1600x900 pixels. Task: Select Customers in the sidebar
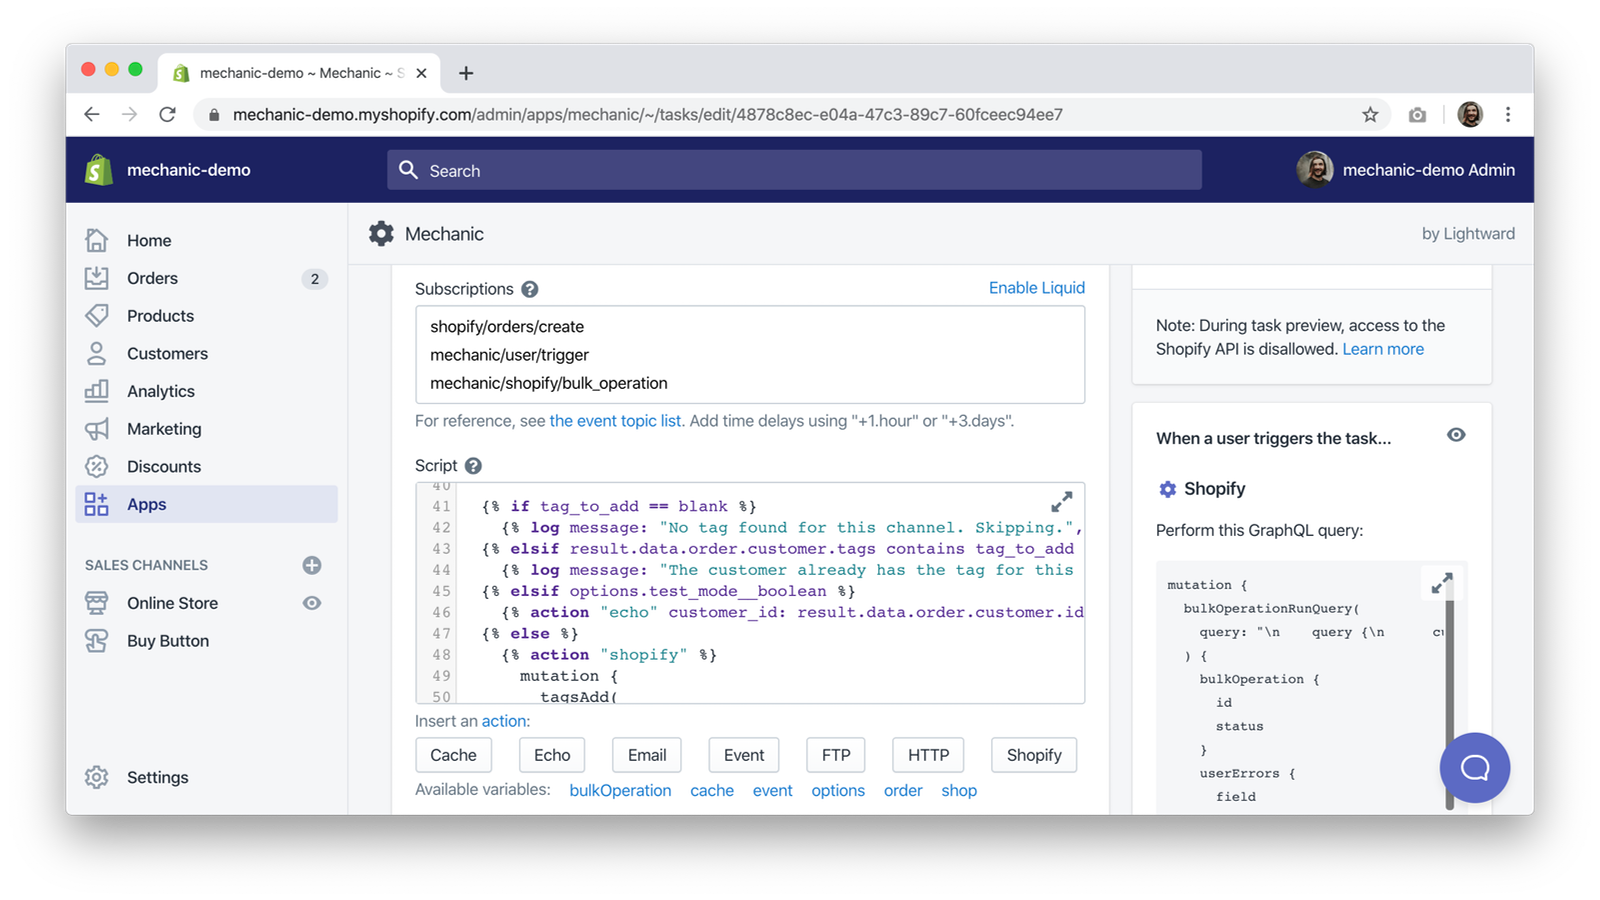click(167, 354)
